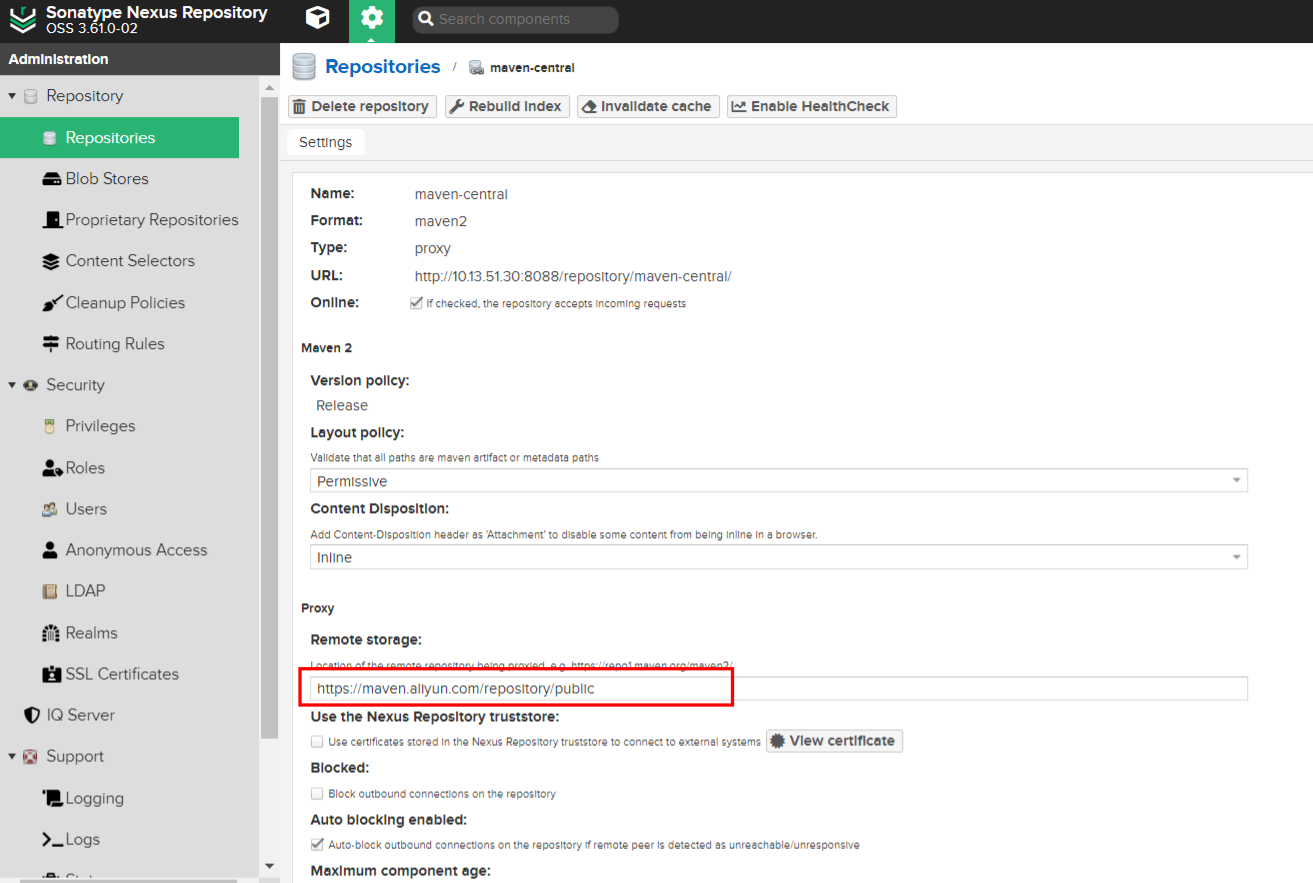
Task: Switch to the Settings tab
Action: 325,142
